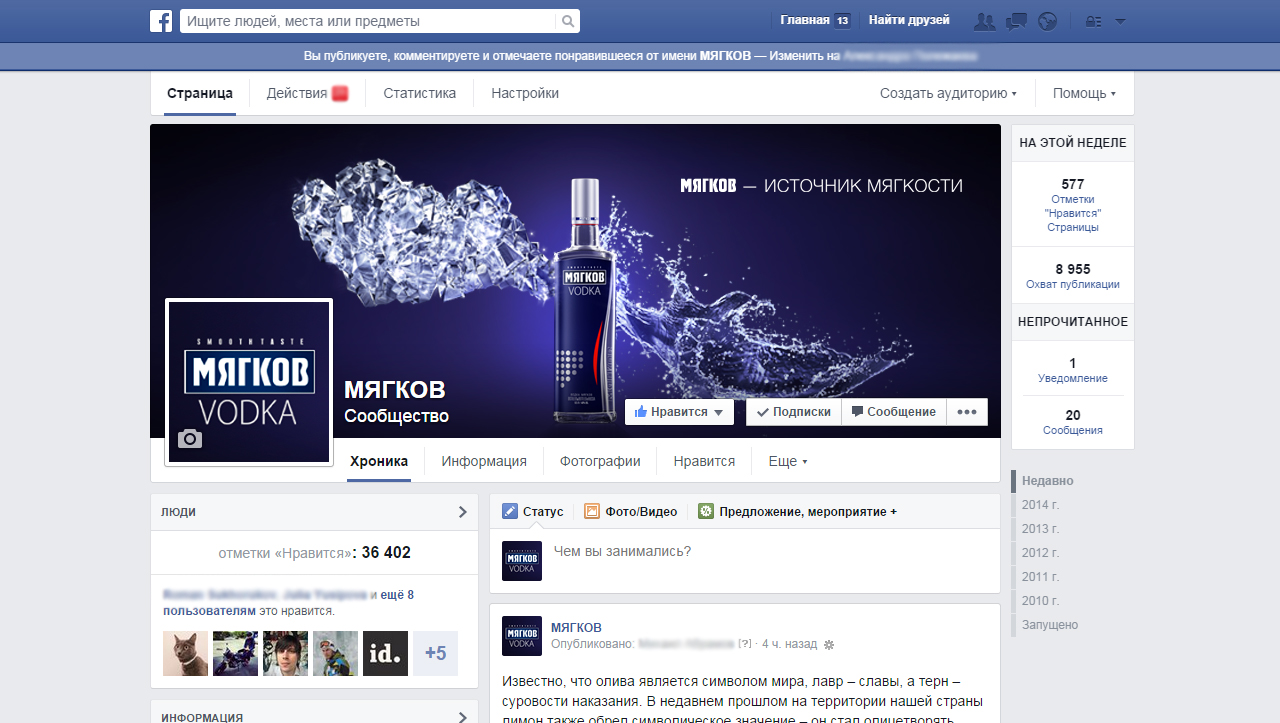This screenshot has width=1280, height=723.
Task: Toggle the Подписки following button
Action: (x=793, y=412)
